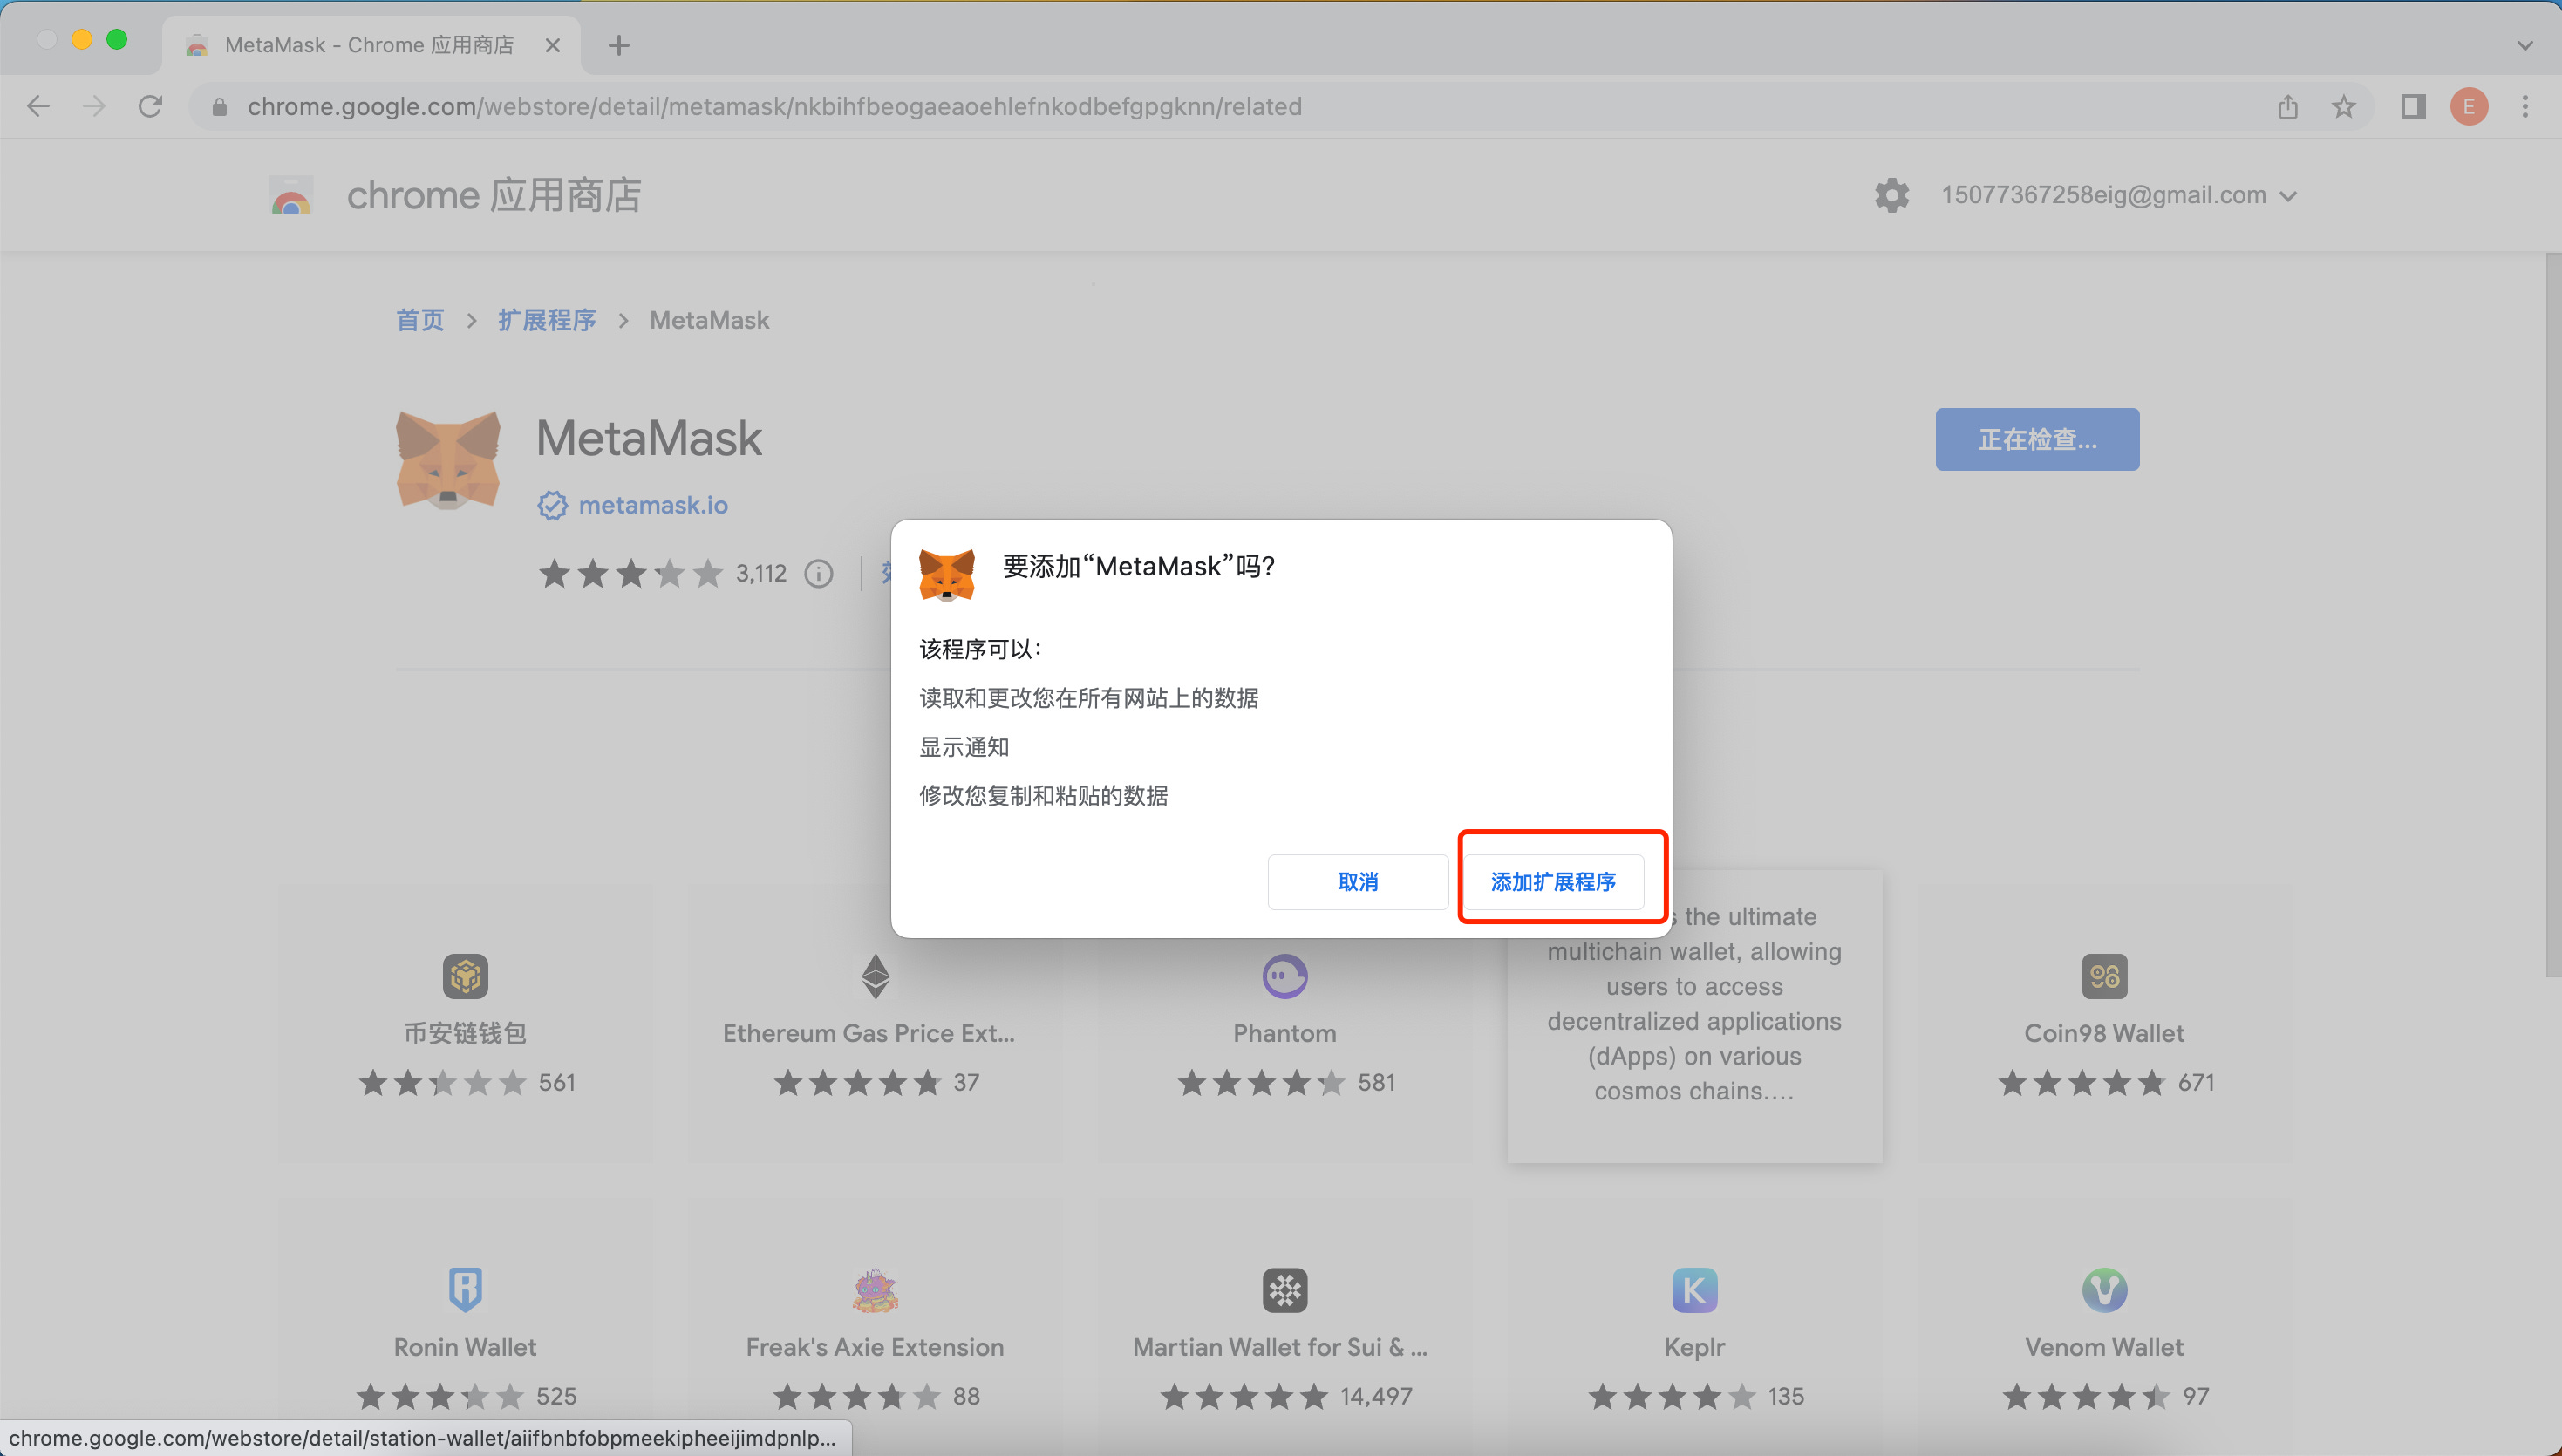Open the Phantom wallet extension icon
This screenshot has width=2562, height=1456.
[x=1283, y=976]
